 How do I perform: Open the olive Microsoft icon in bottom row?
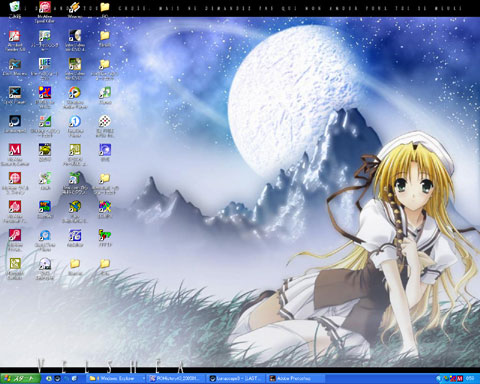pos(15,264)
